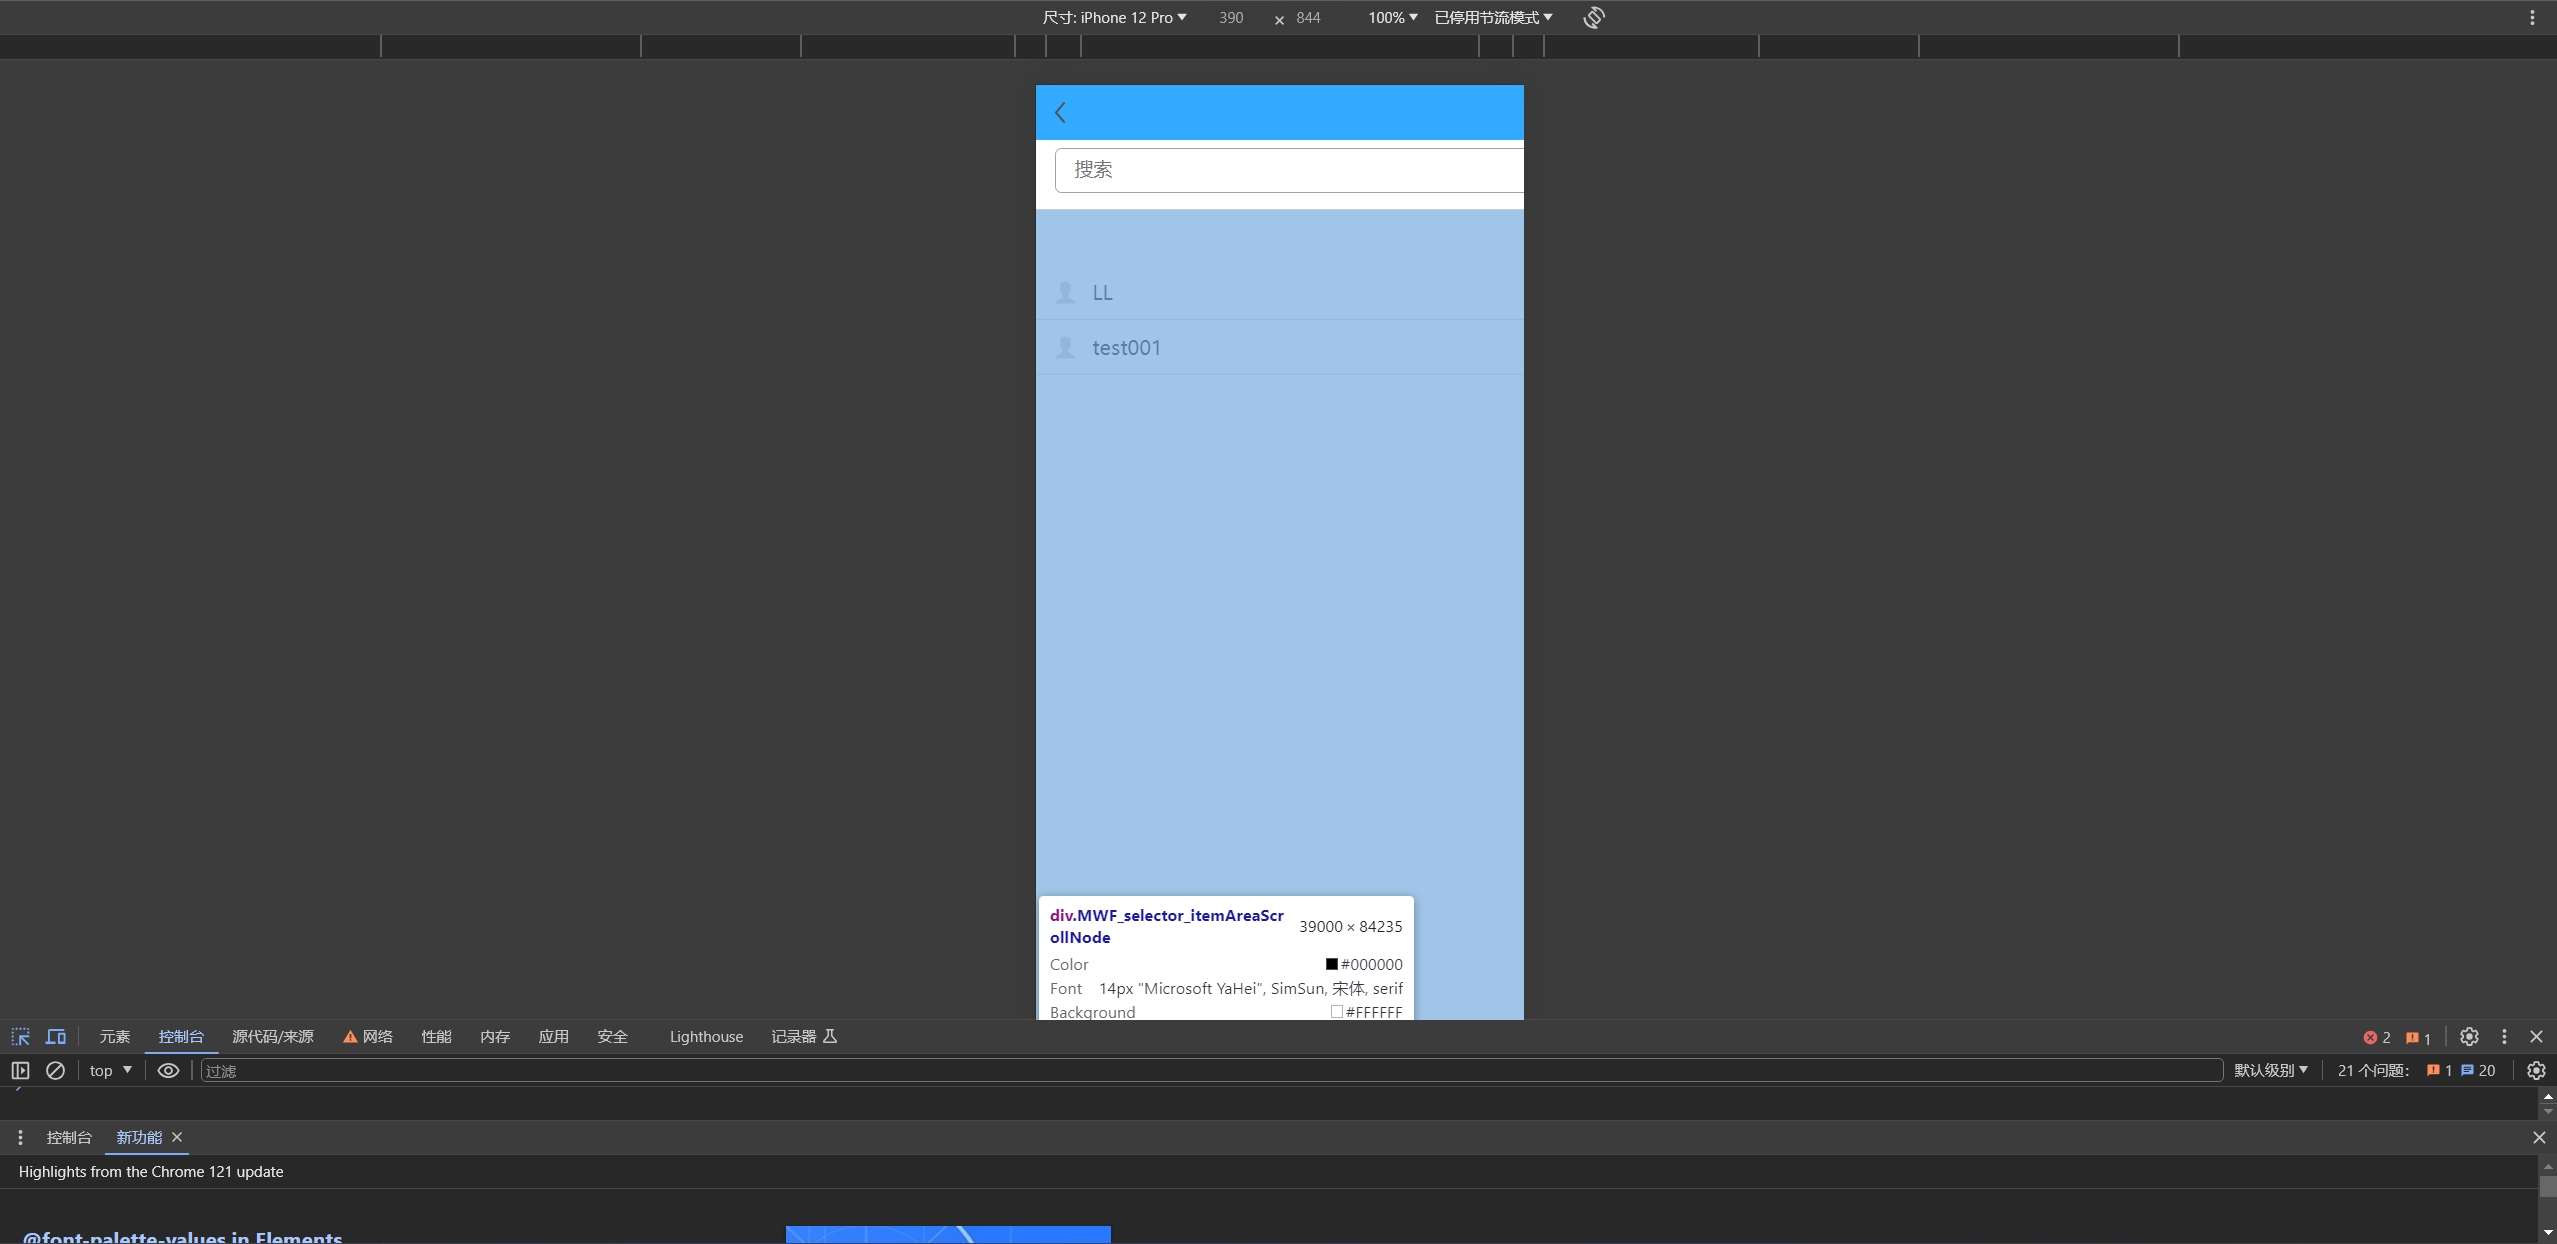Open the 100% zoom dropdown
The width and height of the screenshot is (2557, 1244).
pyautogui.click(x=1392, y=18)
